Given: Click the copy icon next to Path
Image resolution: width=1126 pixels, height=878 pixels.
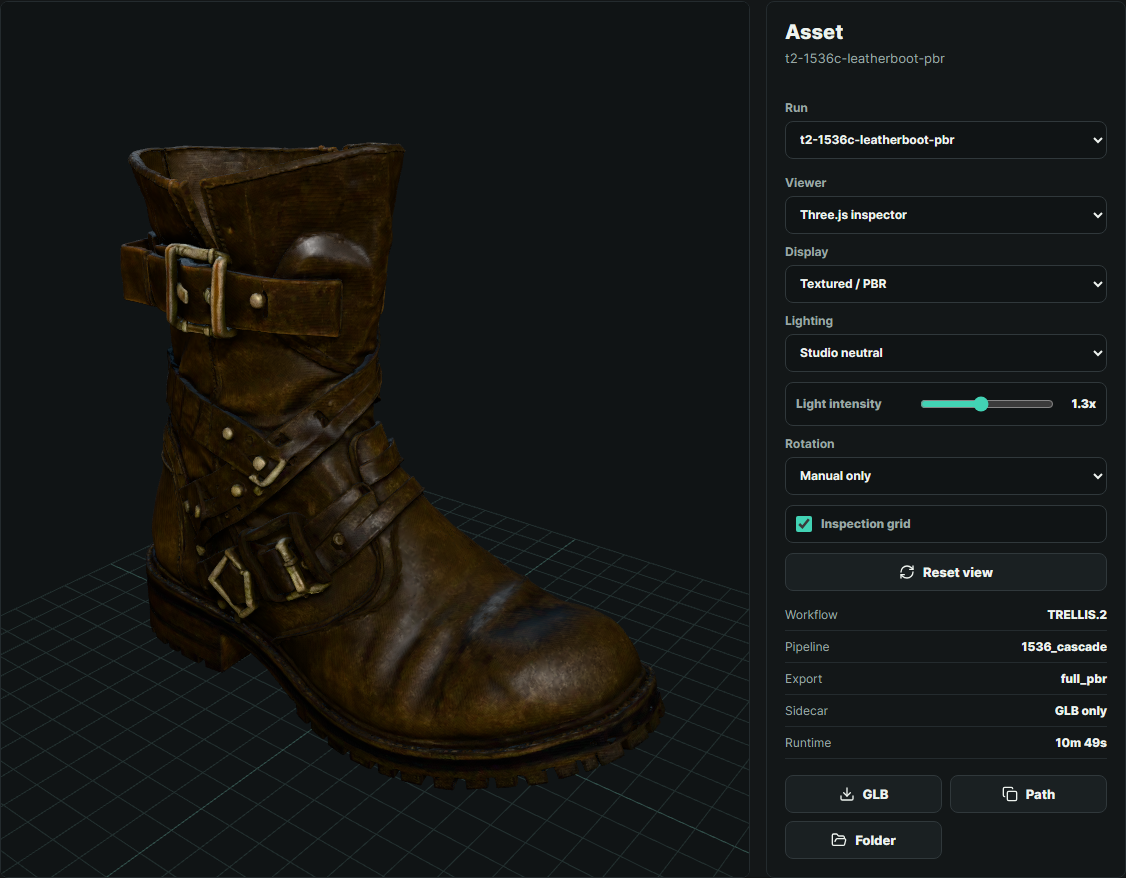Looking at the screenshot, I should (1010, 794).
